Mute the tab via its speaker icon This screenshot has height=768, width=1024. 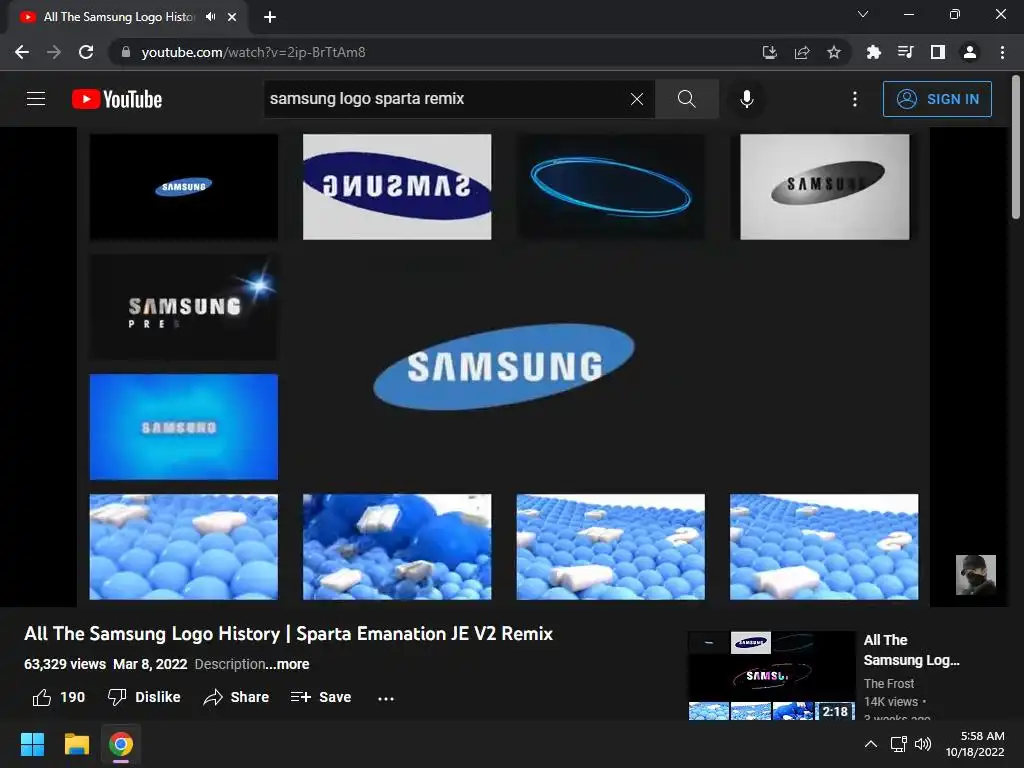tap(210, 17)
